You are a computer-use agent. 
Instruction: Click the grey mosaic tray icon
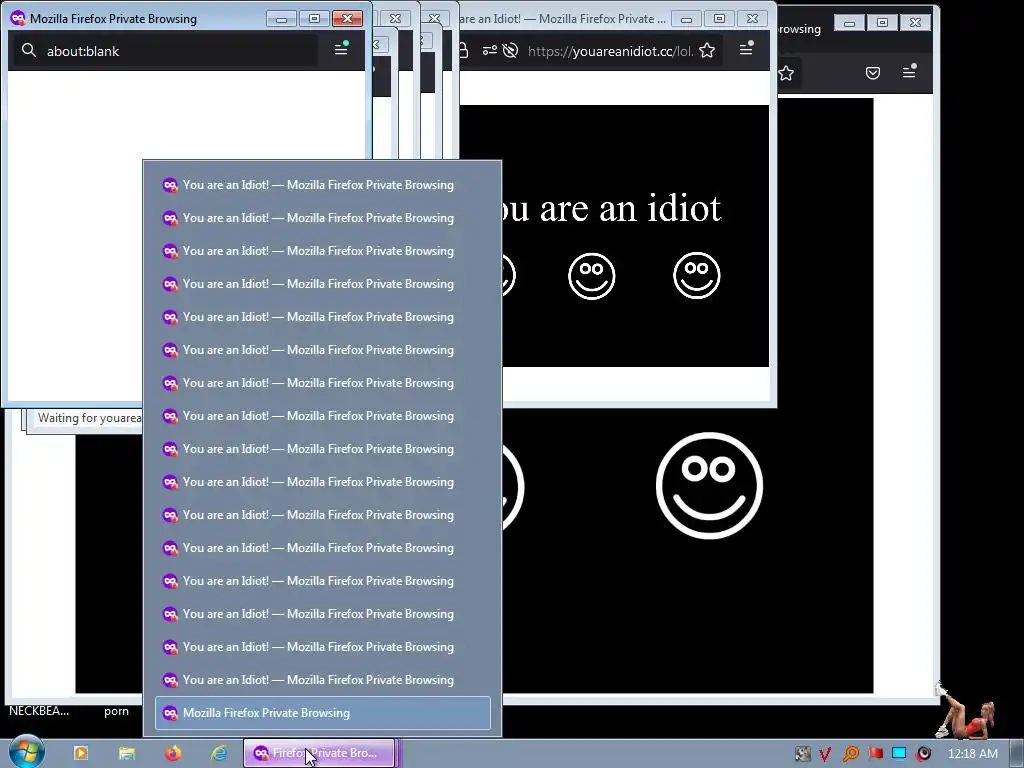tap(803, 754)
